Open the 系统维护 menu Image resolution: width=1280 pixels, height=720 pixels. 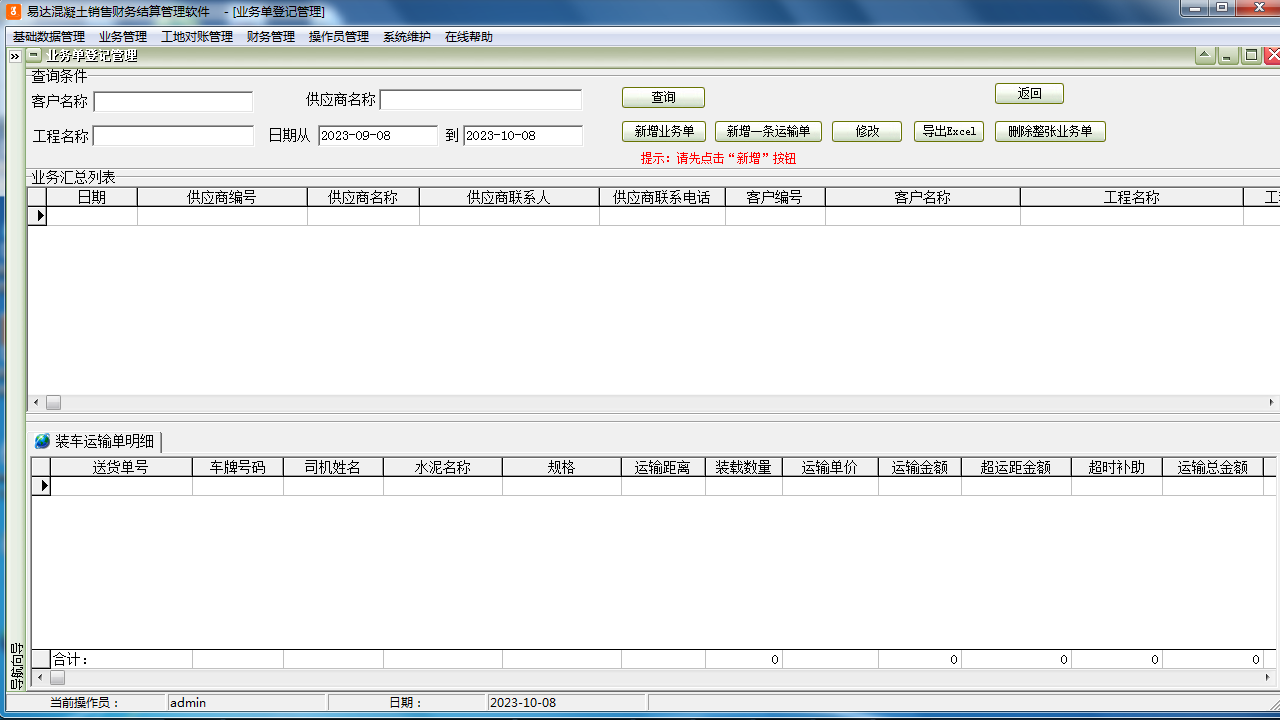406,37
